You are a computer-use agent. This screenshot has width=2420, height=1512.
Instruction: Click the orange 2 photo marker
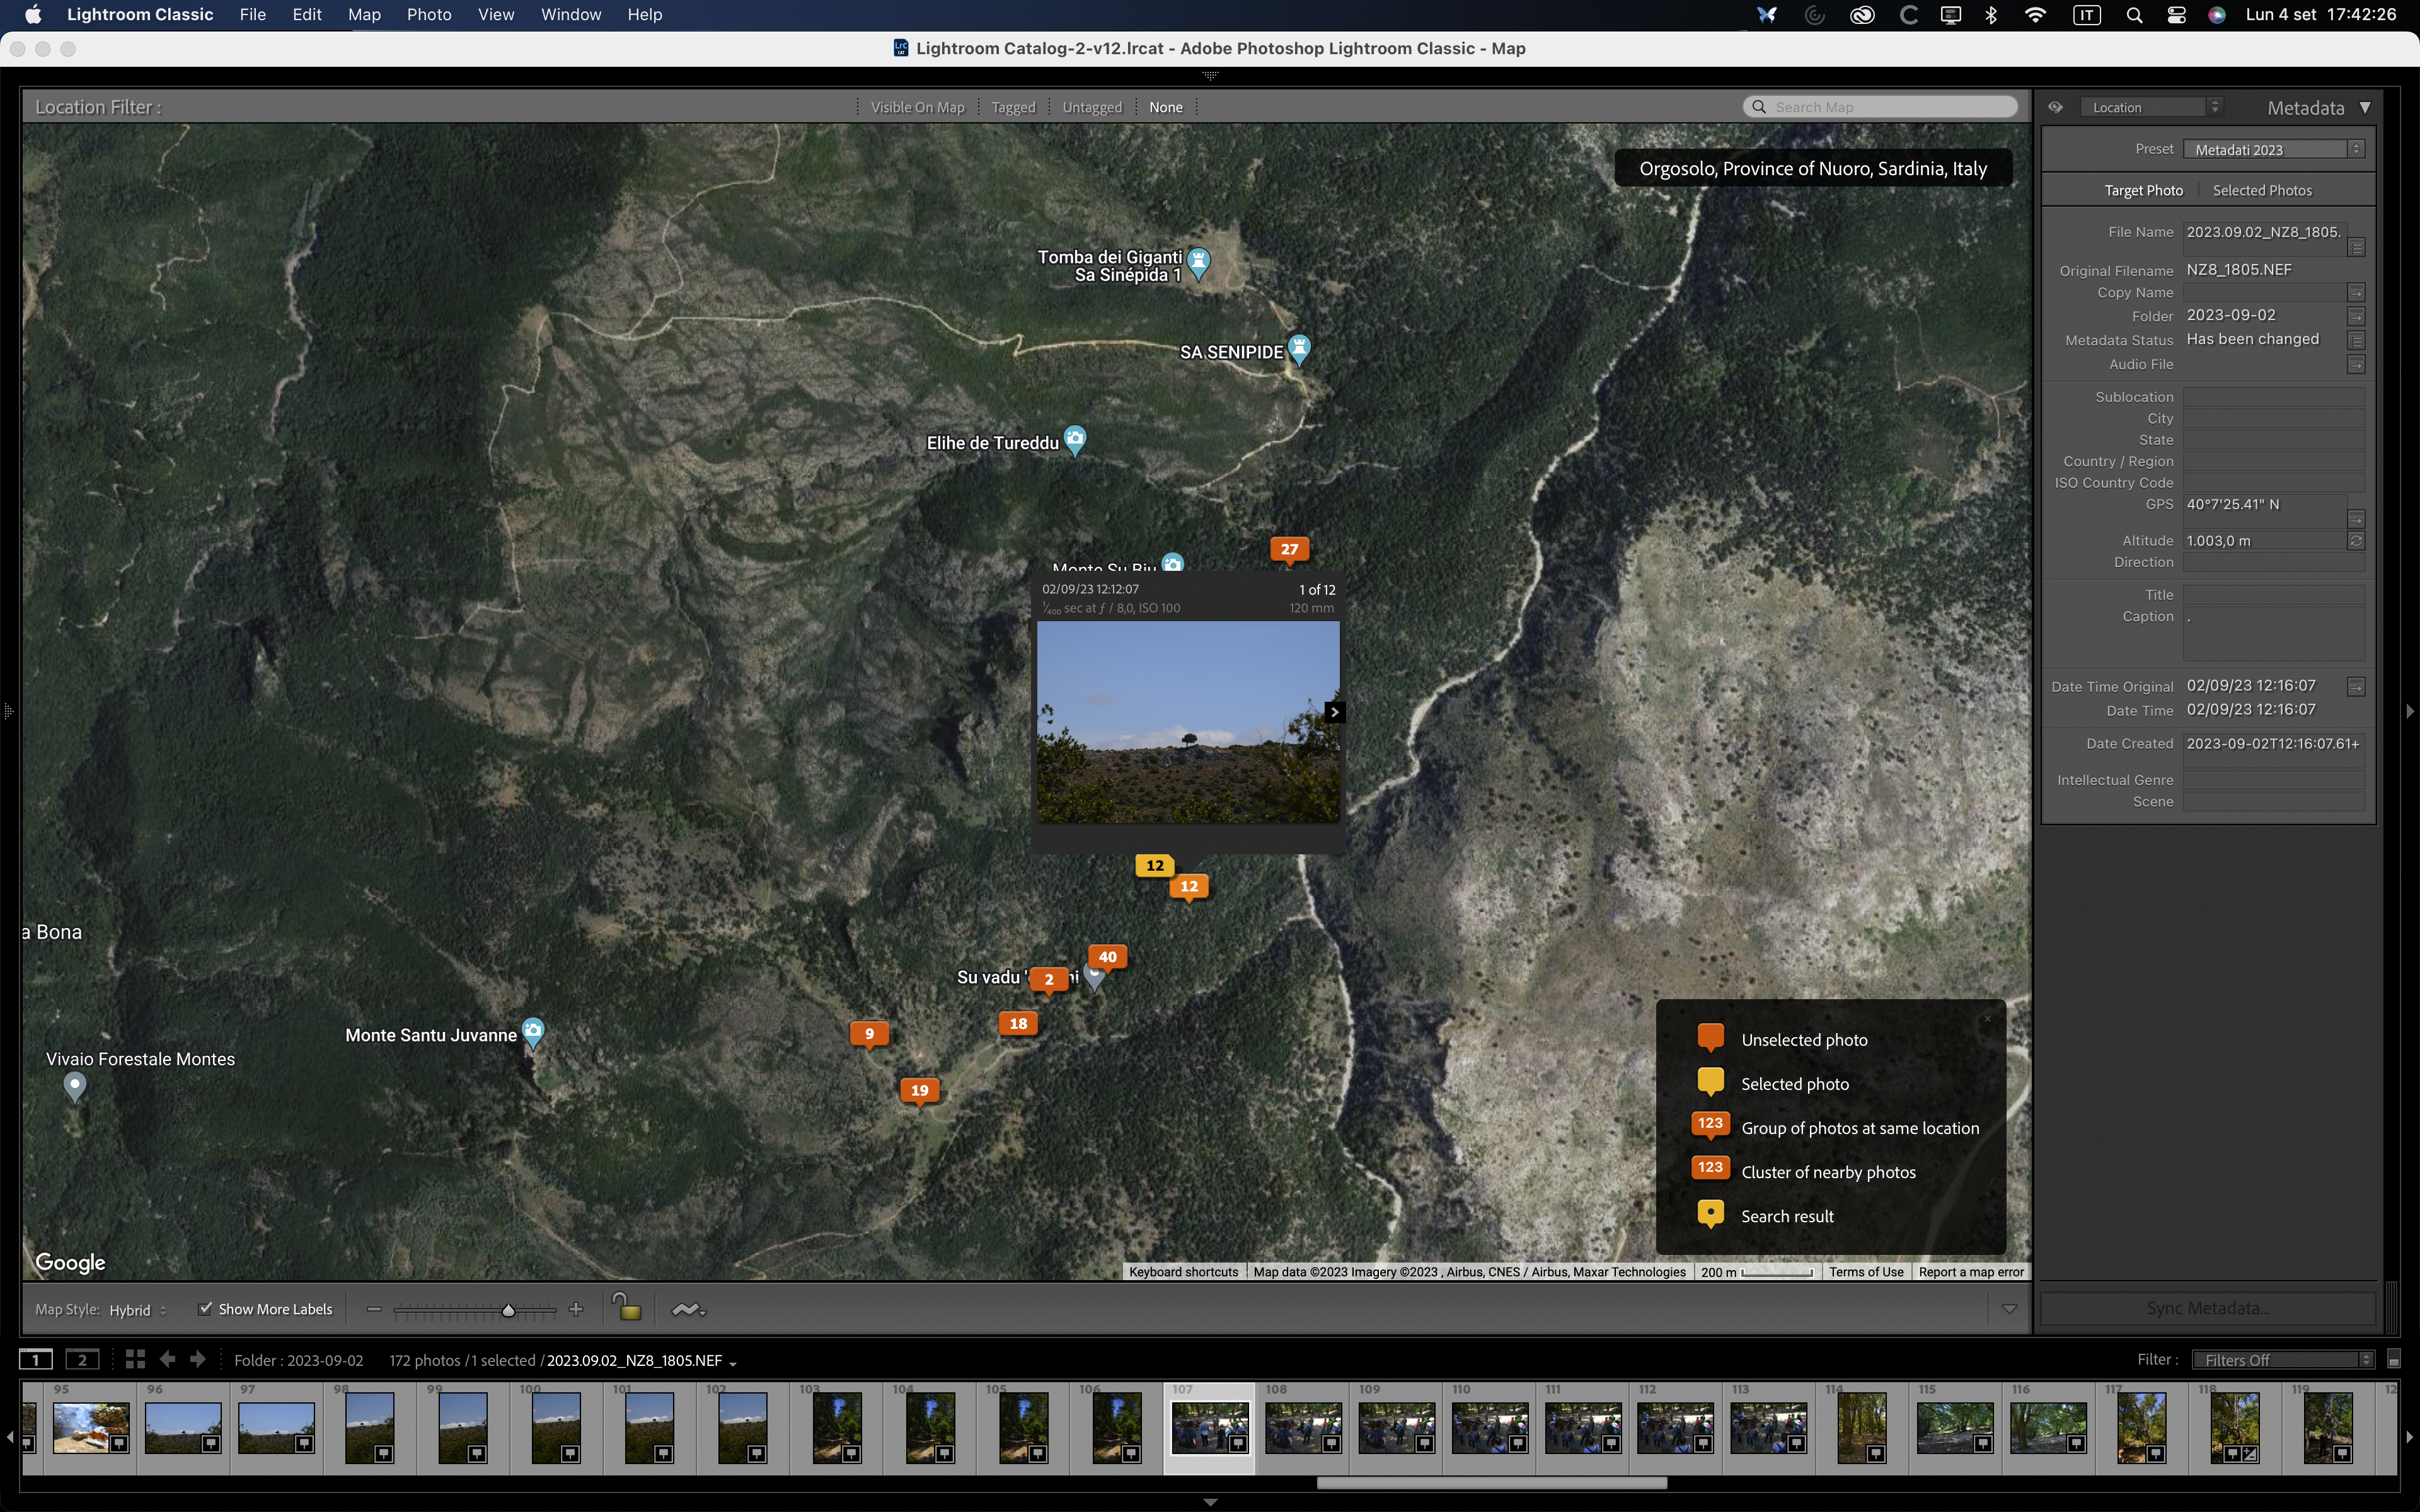(1048, 980)
